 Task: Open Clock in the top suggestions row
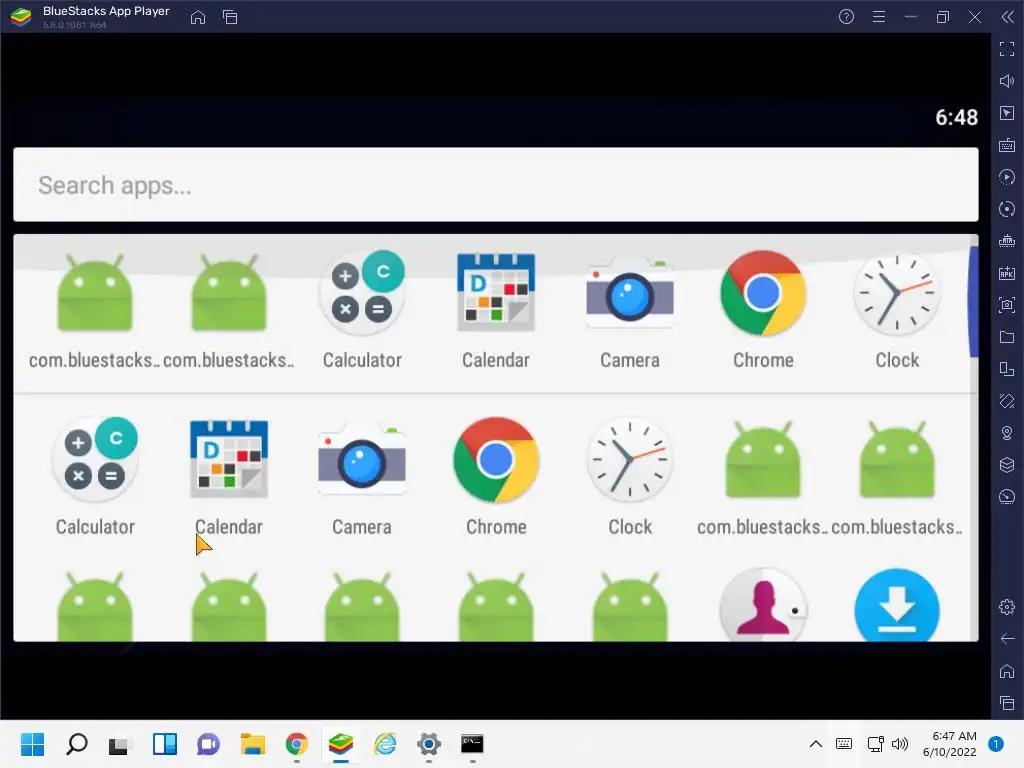coord(897,310)
